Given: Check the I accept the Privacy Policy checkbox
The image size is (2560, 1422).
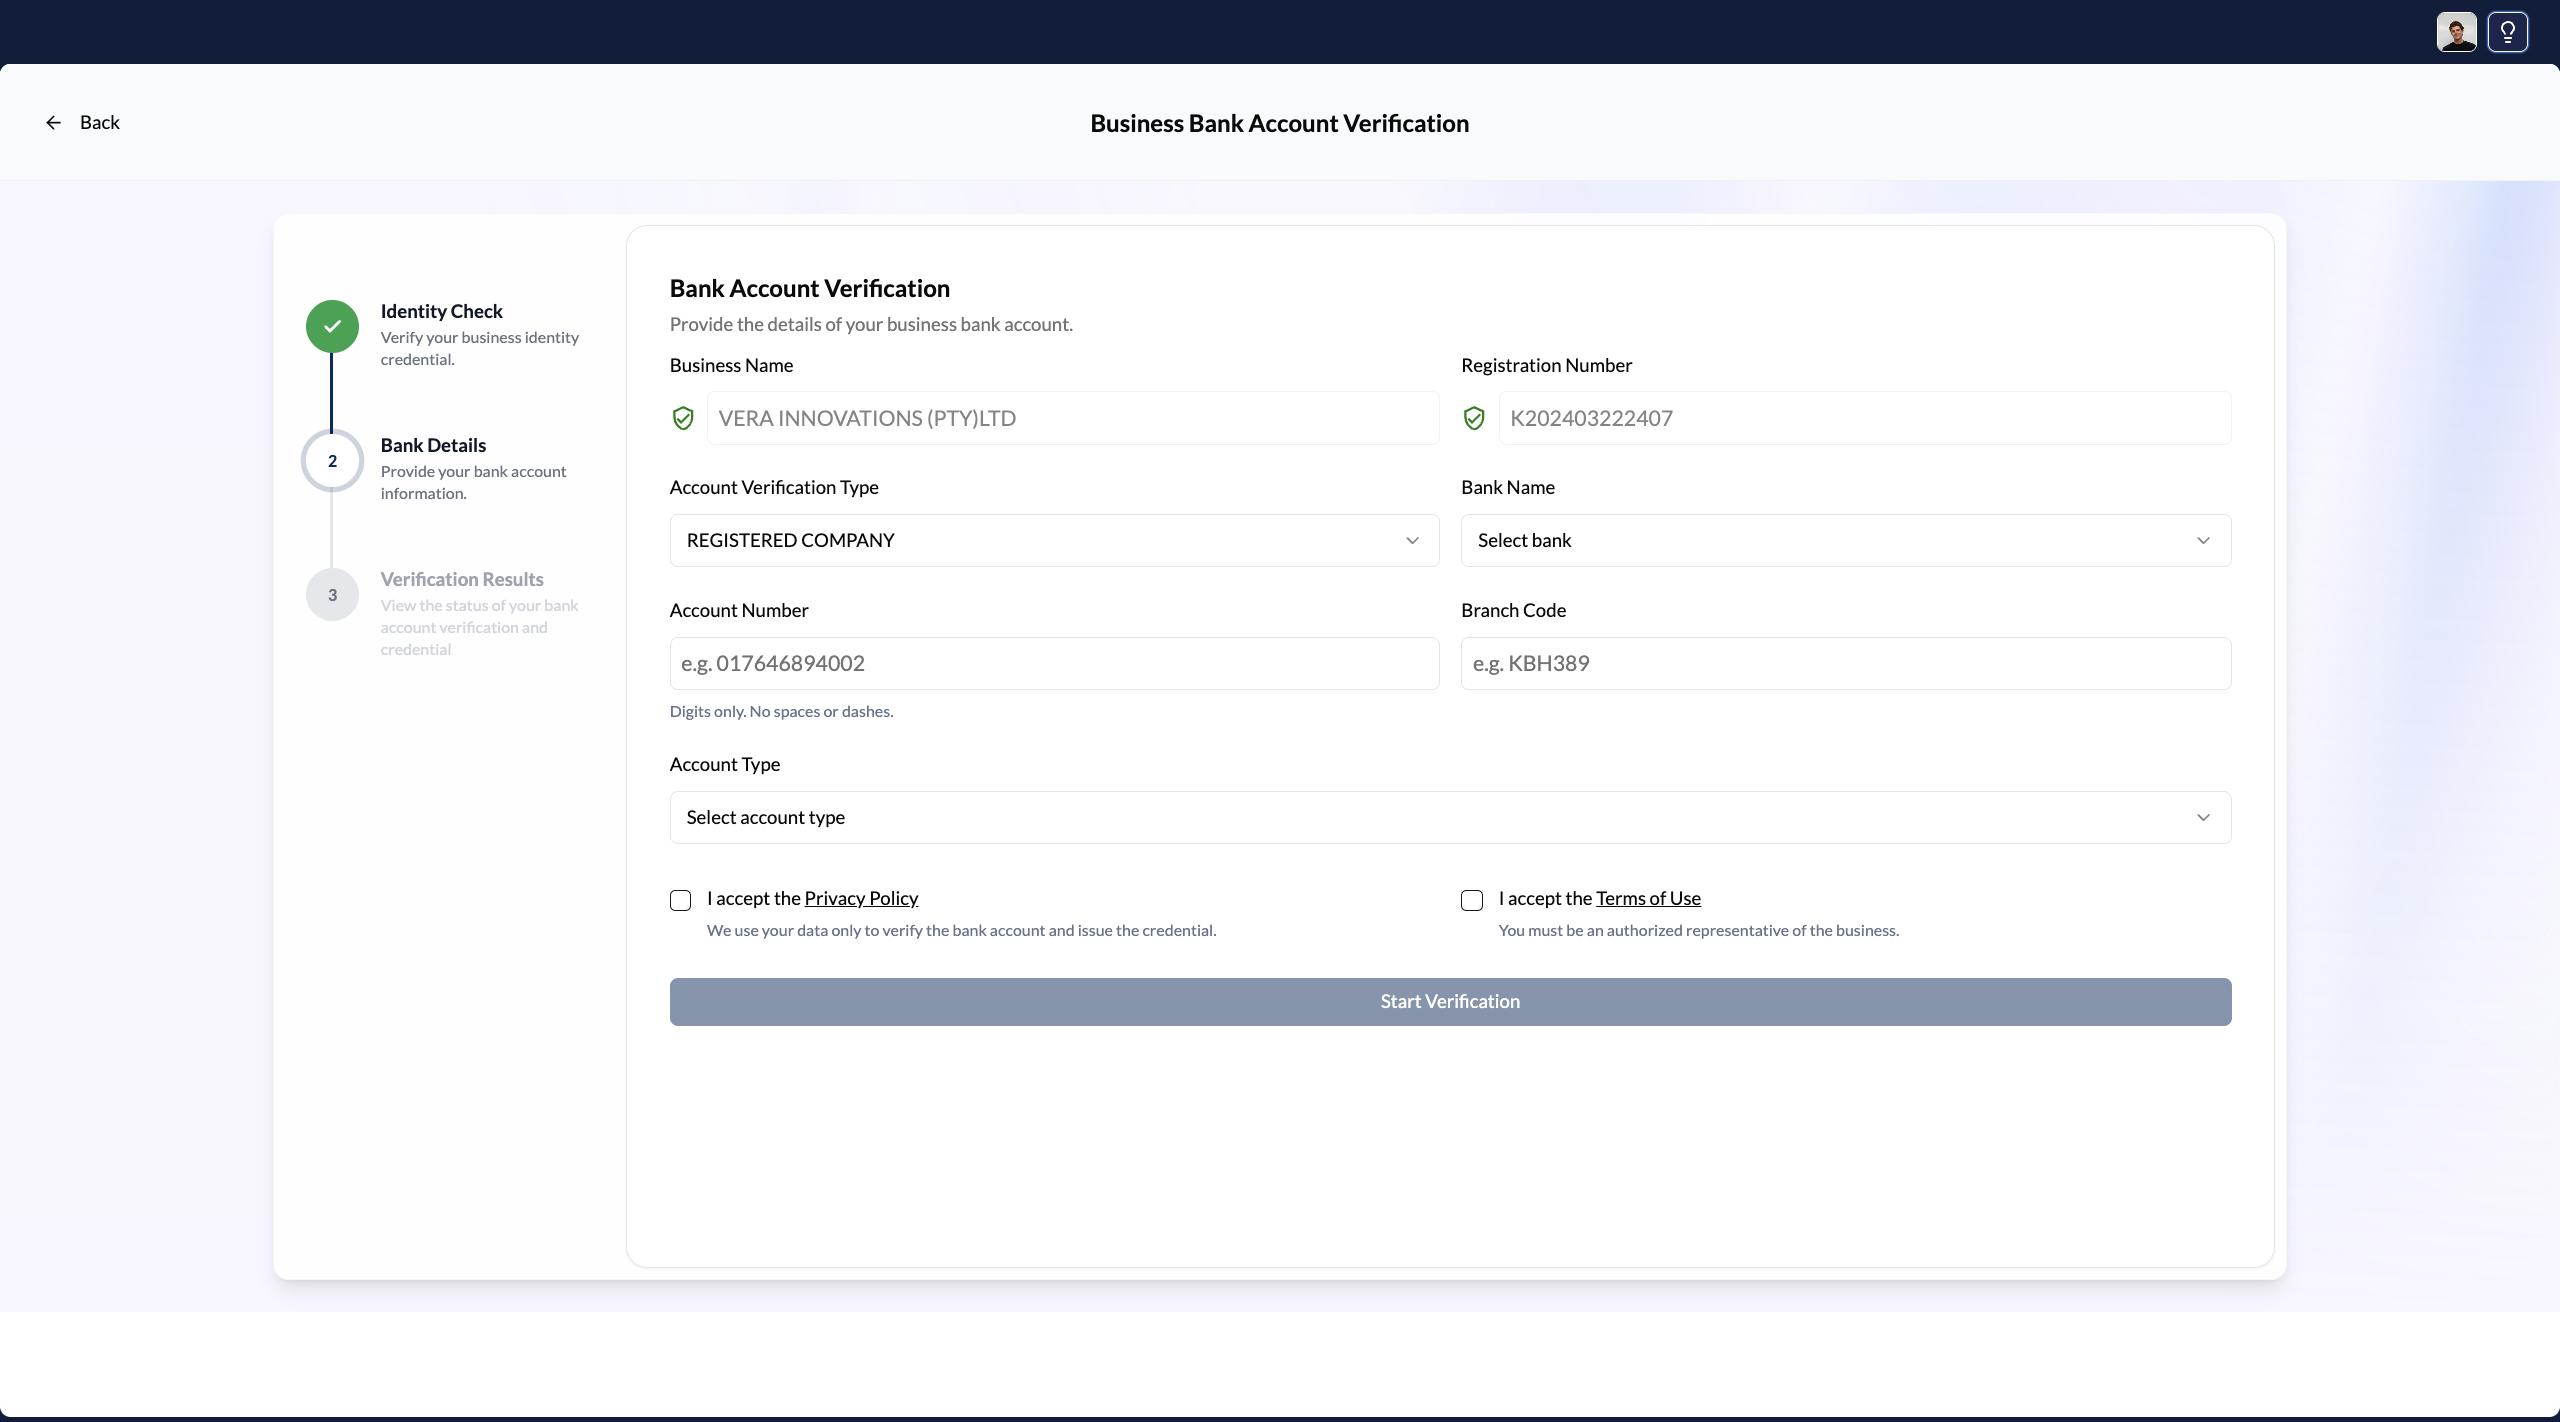Looking at the screenshot, I should pos(680,900).
